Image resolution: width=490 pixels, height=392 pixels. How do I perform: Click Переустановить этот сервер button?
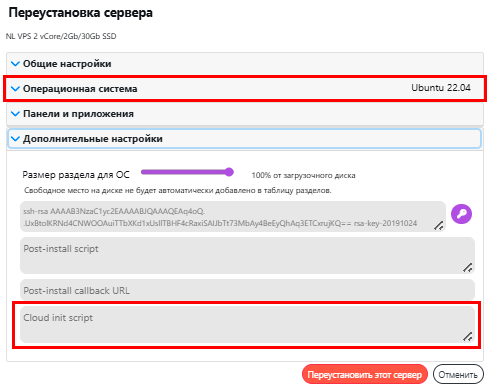pyautogui.click(x=365, y=375)
